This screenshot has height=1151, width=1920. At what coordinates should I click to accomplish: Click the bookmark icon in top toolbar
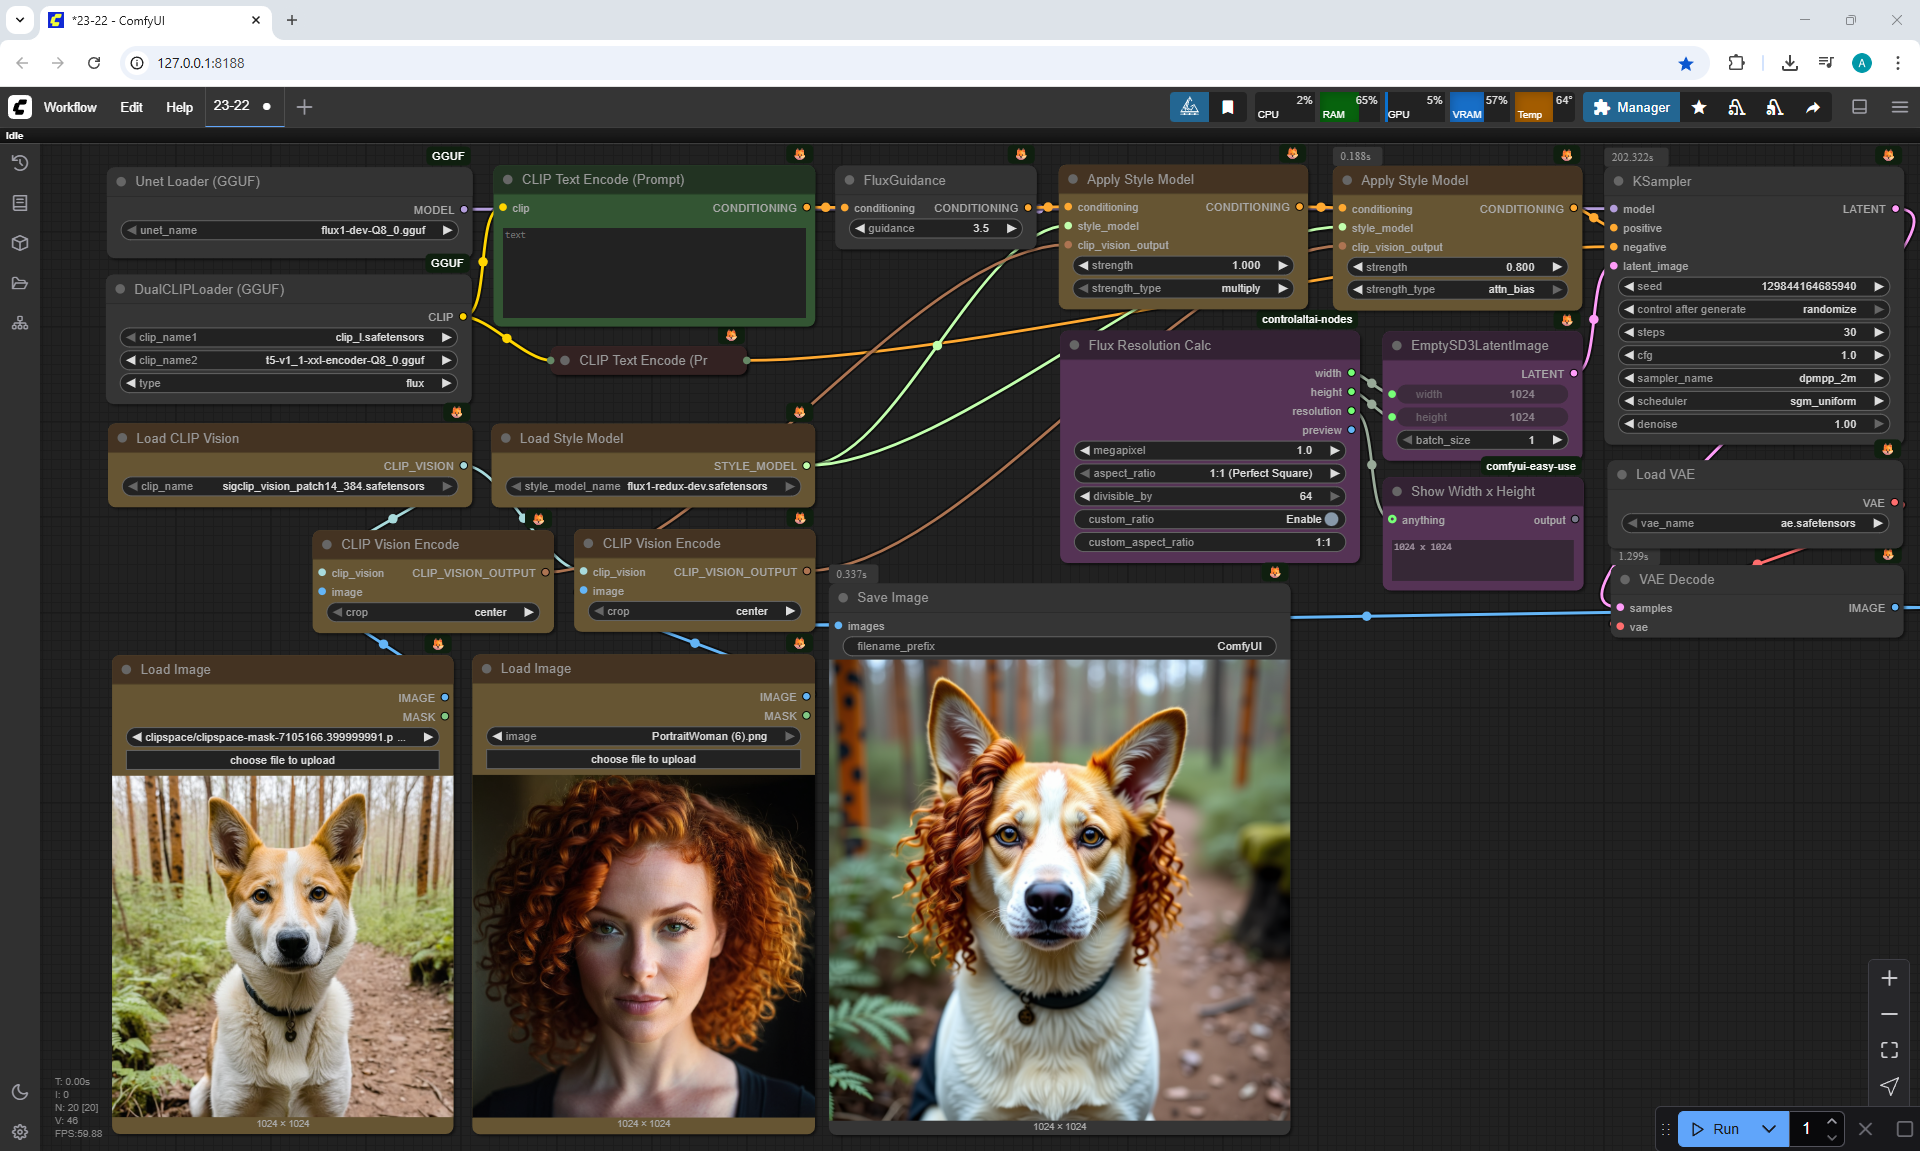[x=1228, y=107]
